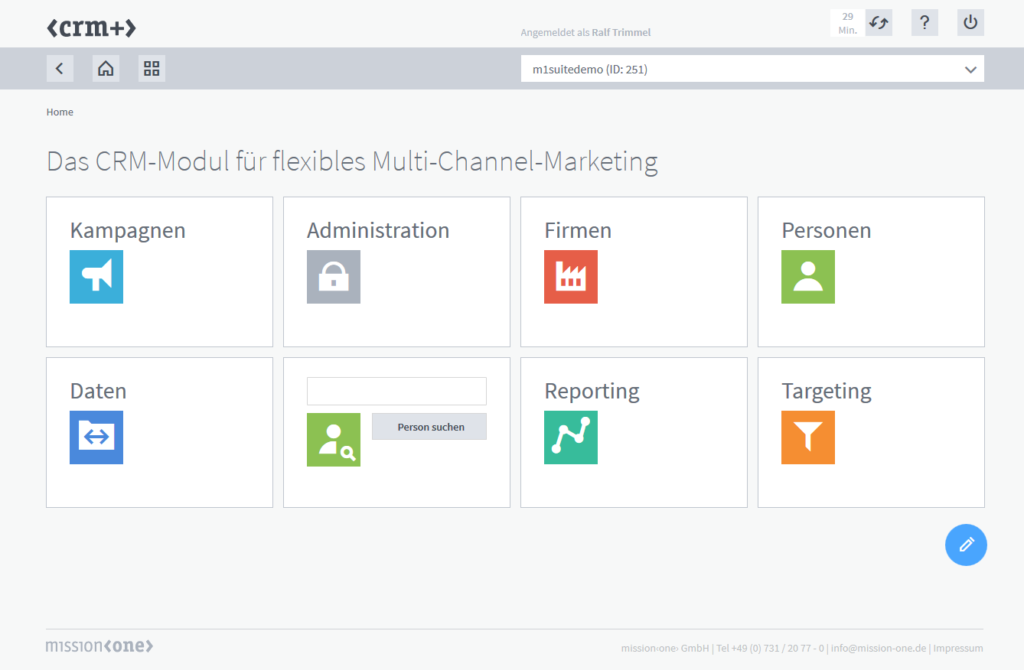The image size is (1024, 670).
Task: Focus the person search text field
Action: coord(396,391)
